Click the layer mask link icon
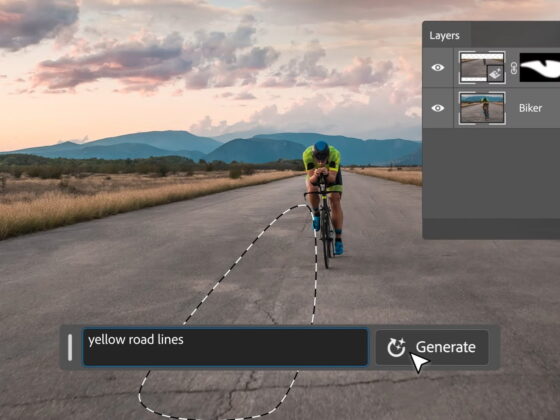 pyautogui.click(x=514, y=68)
